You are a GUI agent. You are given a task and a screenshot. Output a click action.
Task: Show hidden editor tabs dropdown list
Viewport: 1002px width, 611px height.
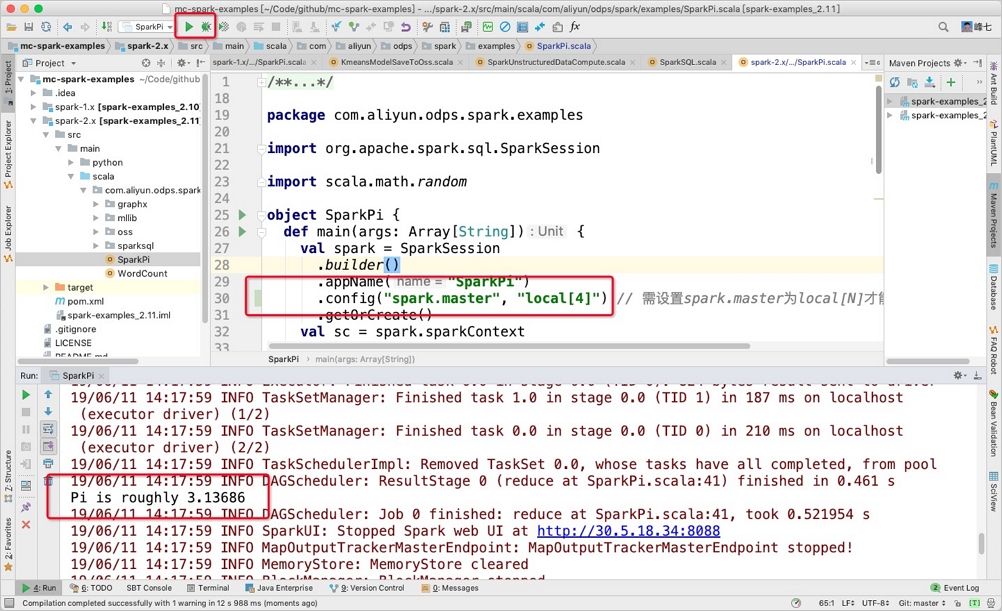tap(872, 63)
